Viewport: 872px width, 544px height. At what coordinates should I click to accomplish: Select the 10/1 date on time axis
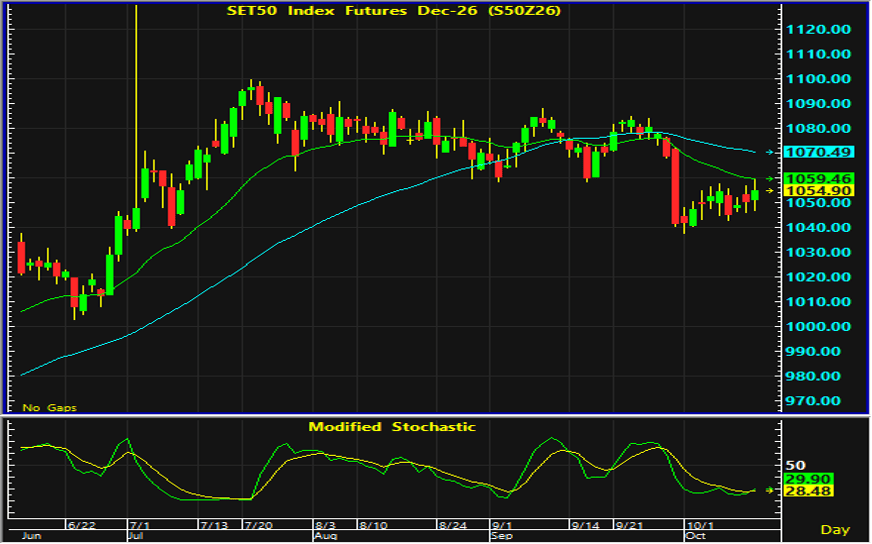[700, 526]
